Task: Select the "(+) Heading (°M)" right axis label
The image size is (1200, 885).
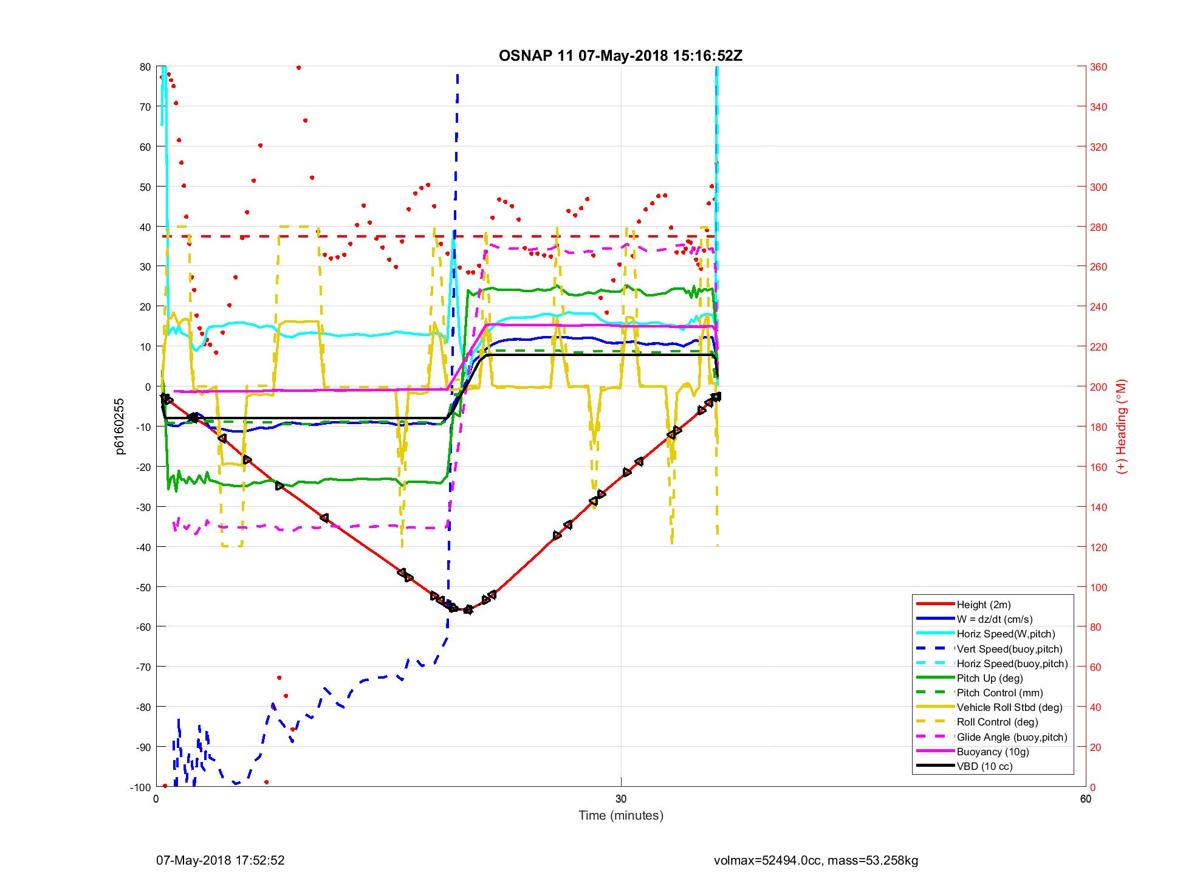Action: [1121, 426]
